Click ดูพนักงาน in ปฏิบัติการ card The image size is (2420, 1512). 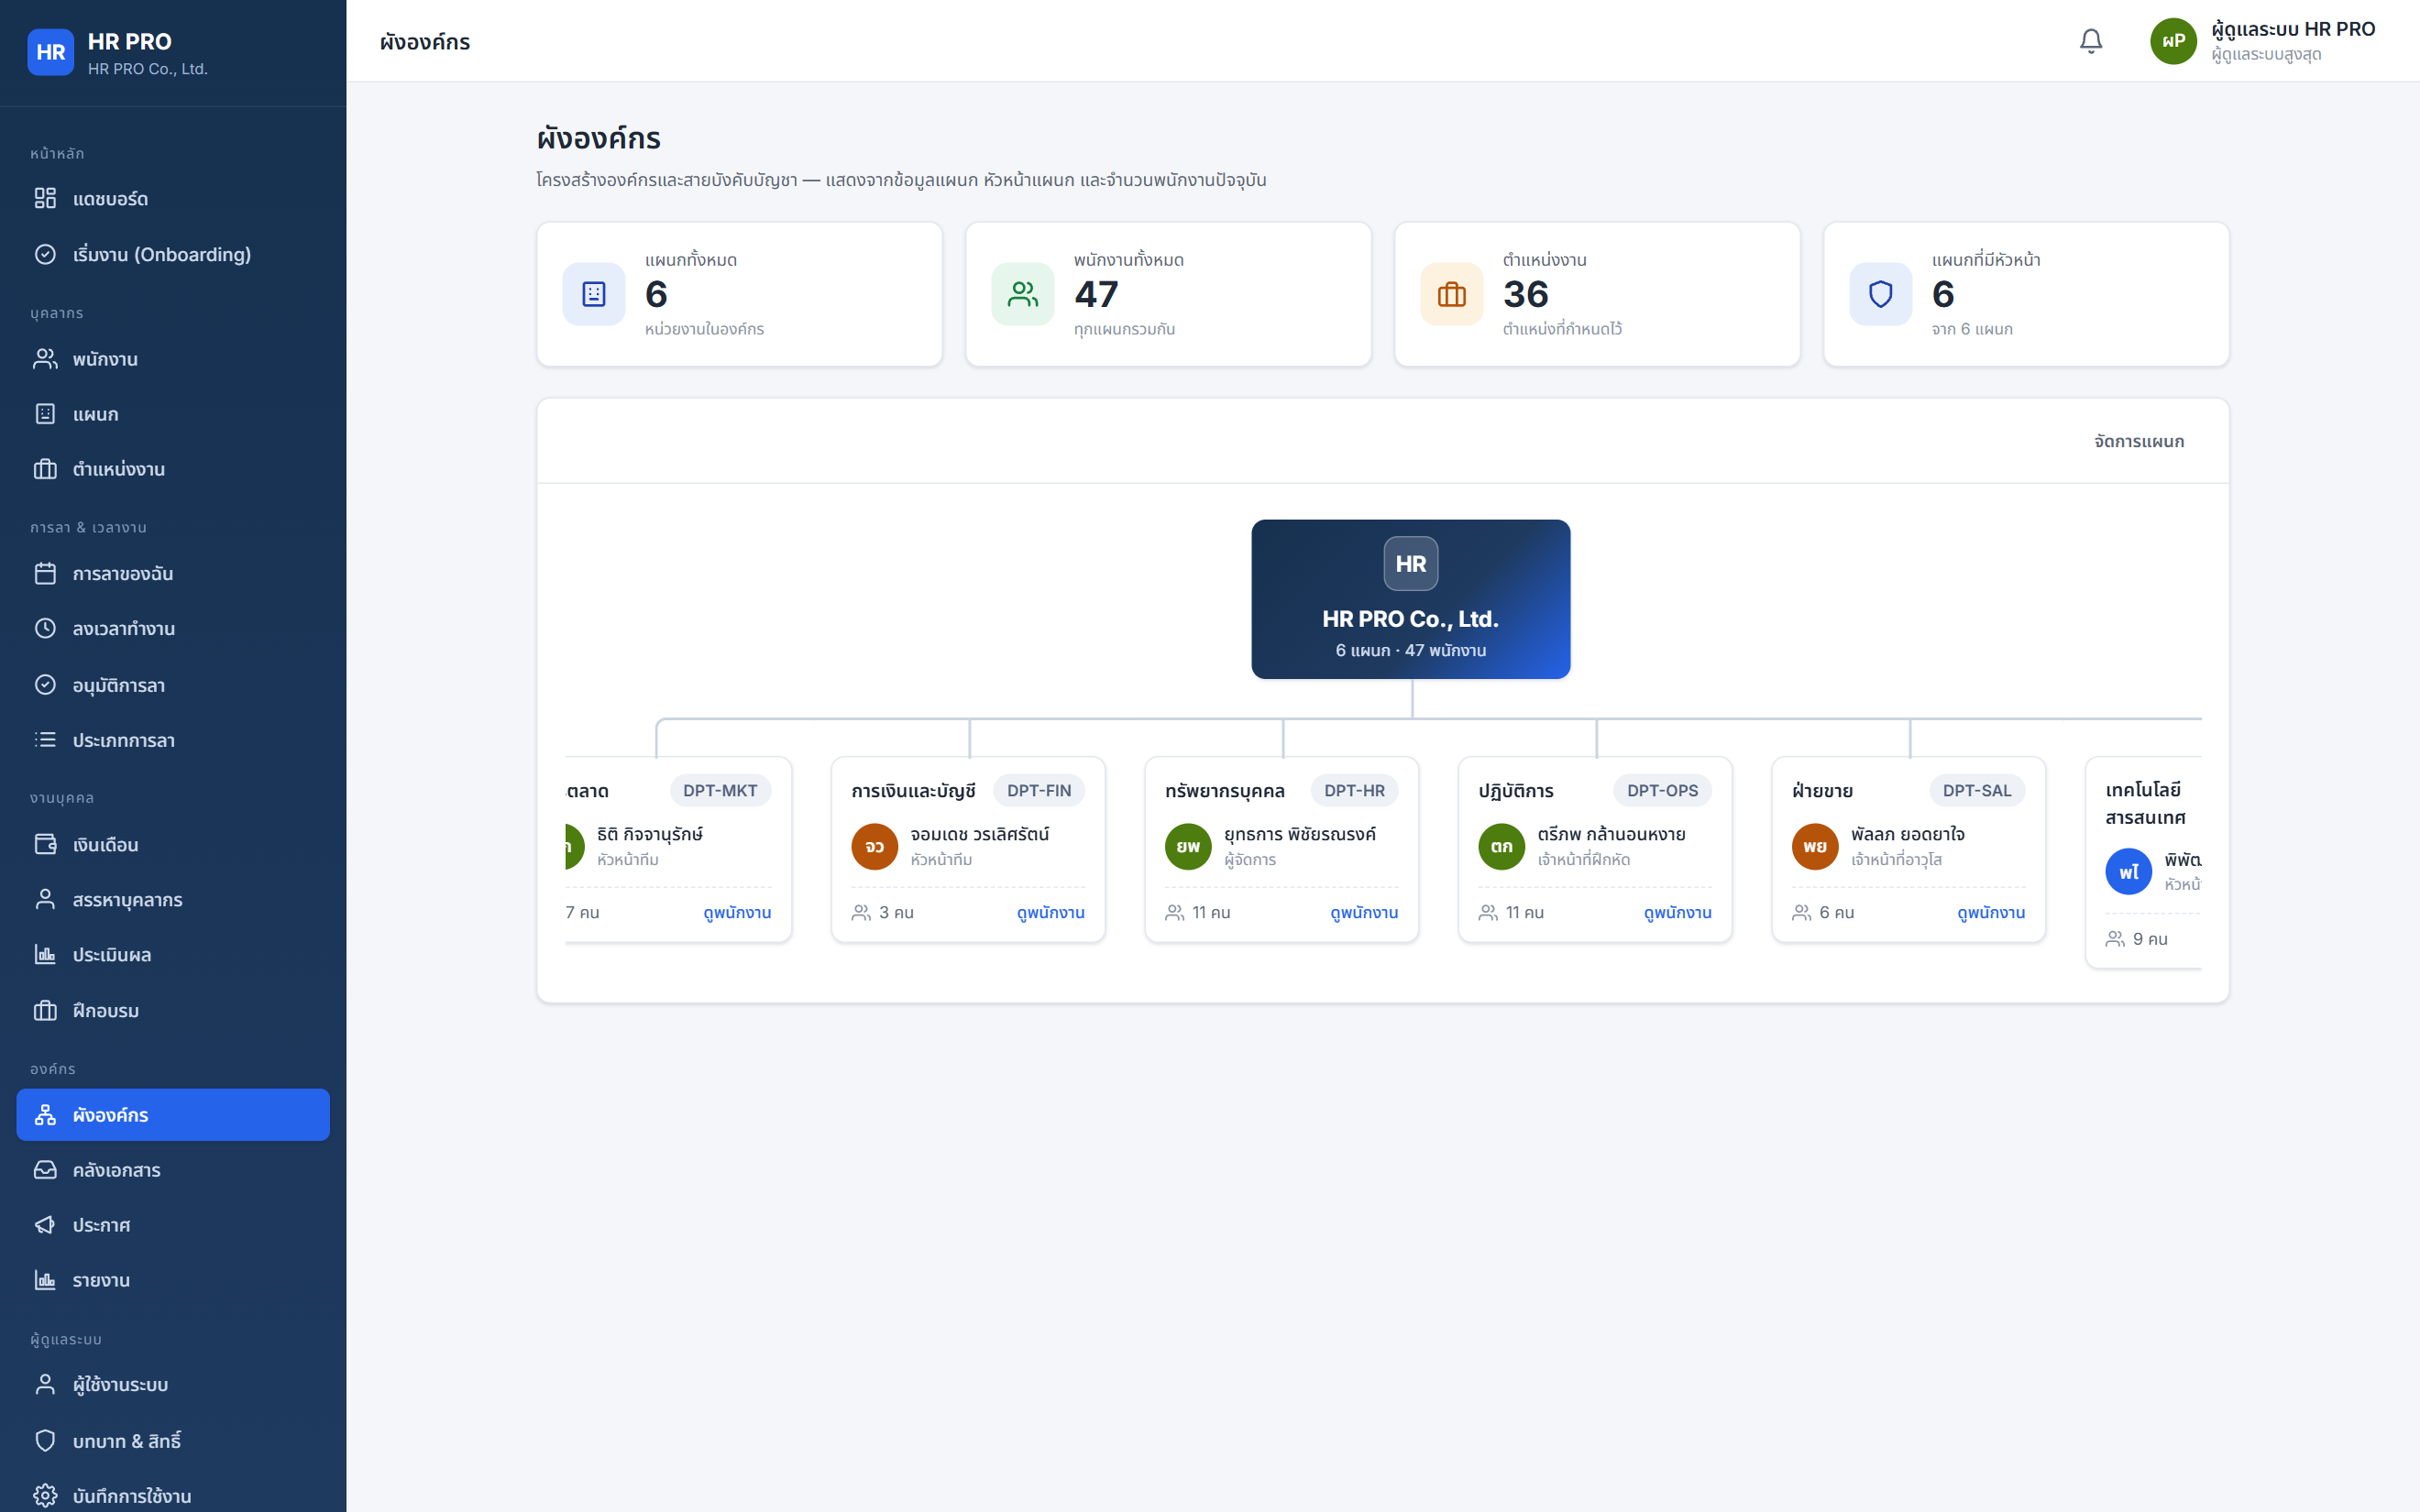(x=1677, y=912)
